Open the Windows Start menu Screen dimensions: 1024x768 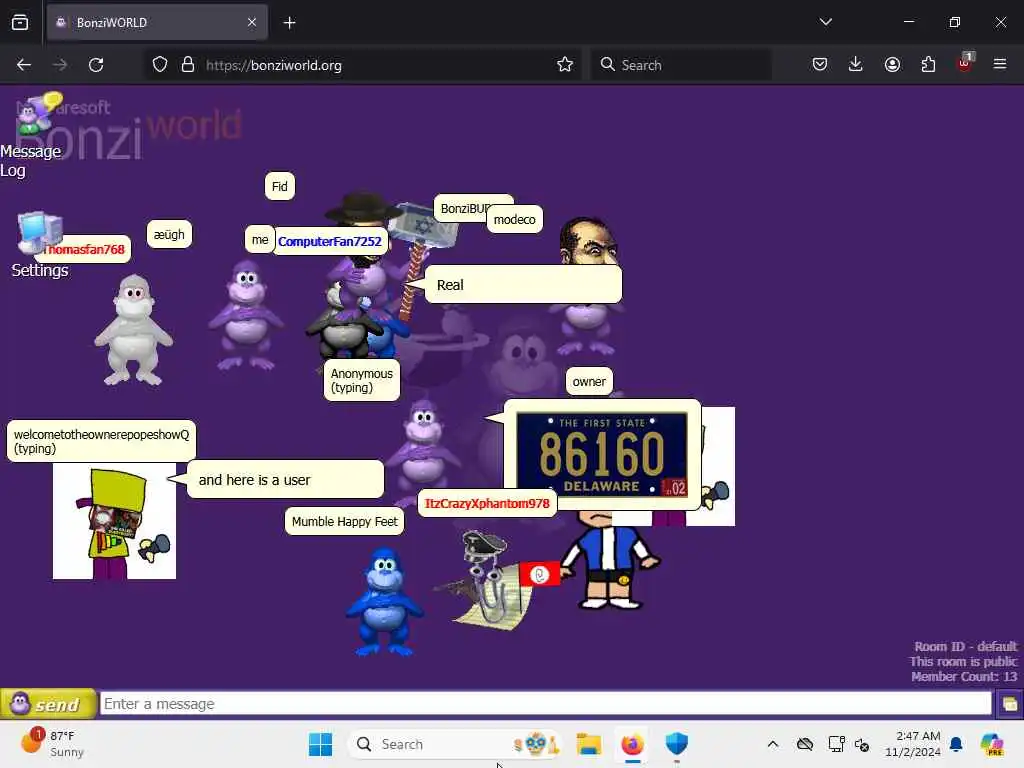click(320, 744)
